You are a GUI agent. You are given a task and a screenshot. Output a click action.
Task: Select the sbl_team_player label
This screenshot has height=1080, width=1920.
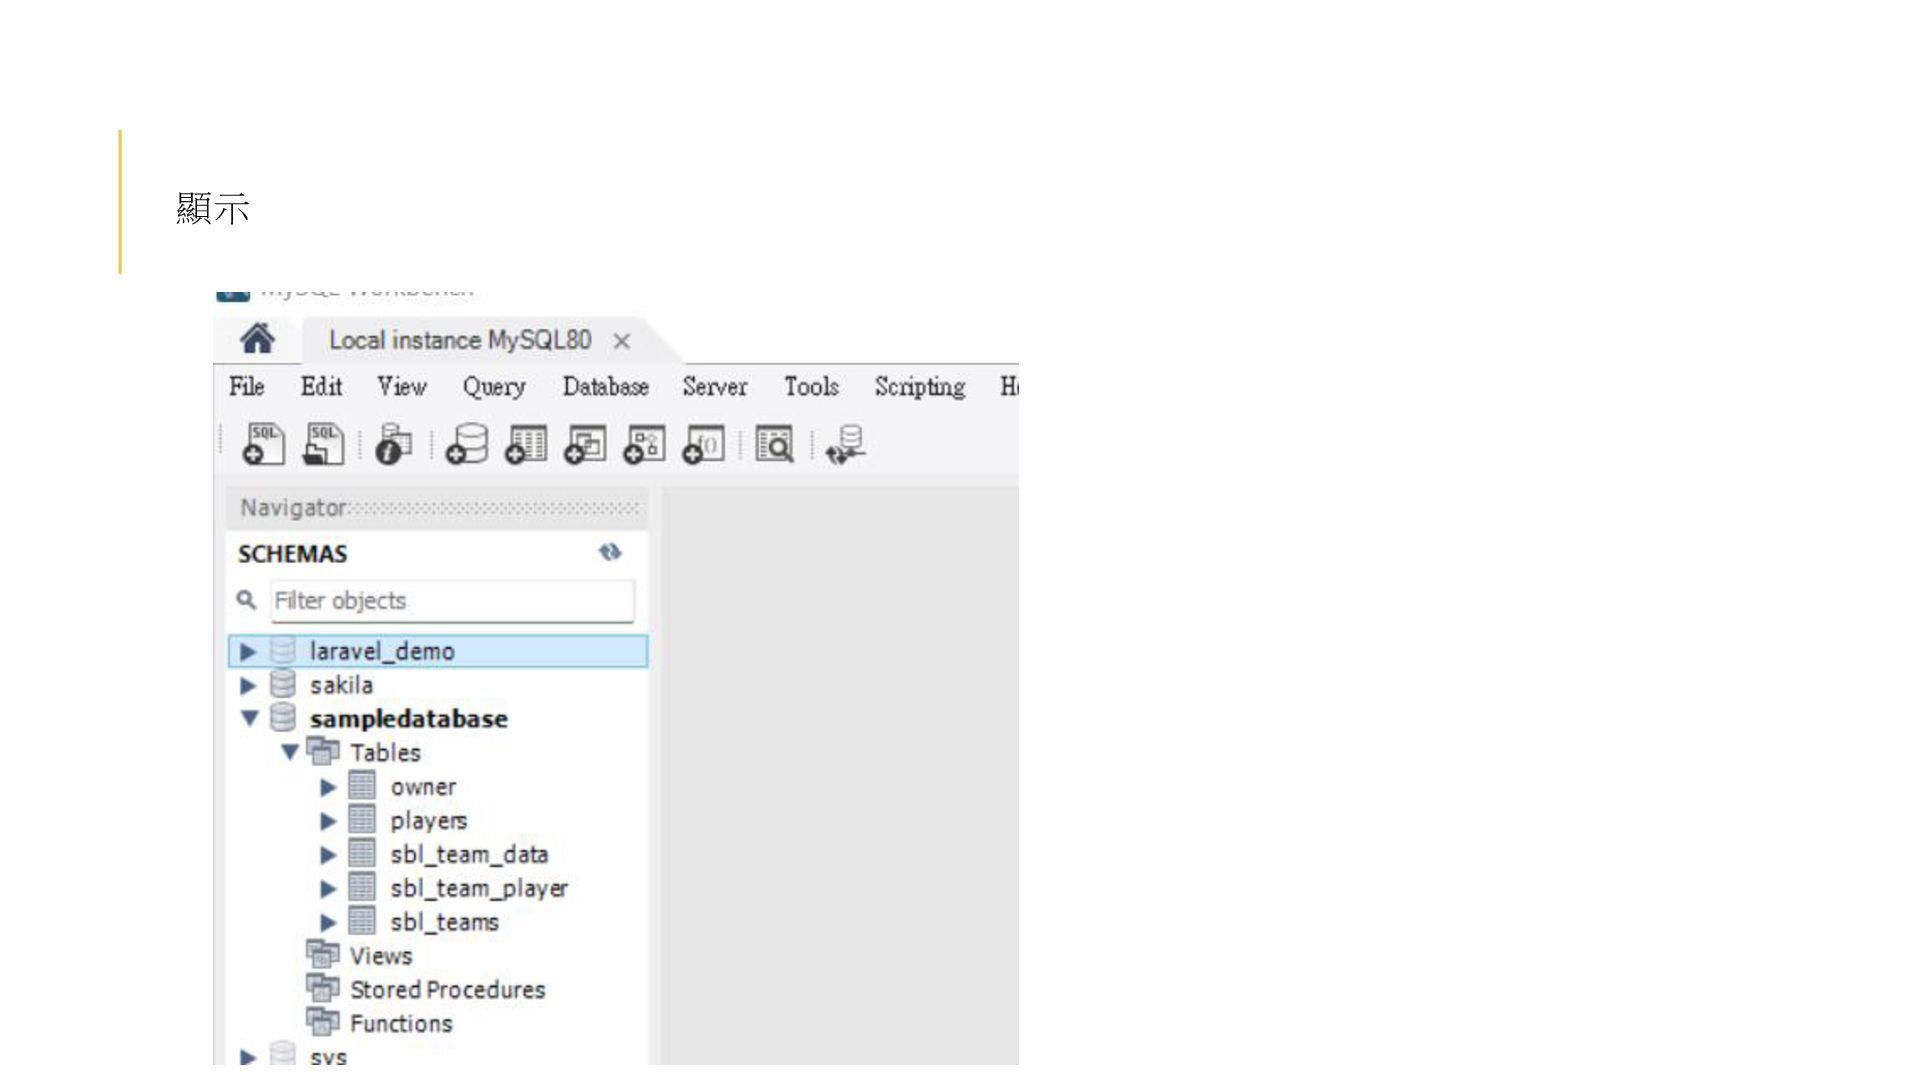(479, 889)
